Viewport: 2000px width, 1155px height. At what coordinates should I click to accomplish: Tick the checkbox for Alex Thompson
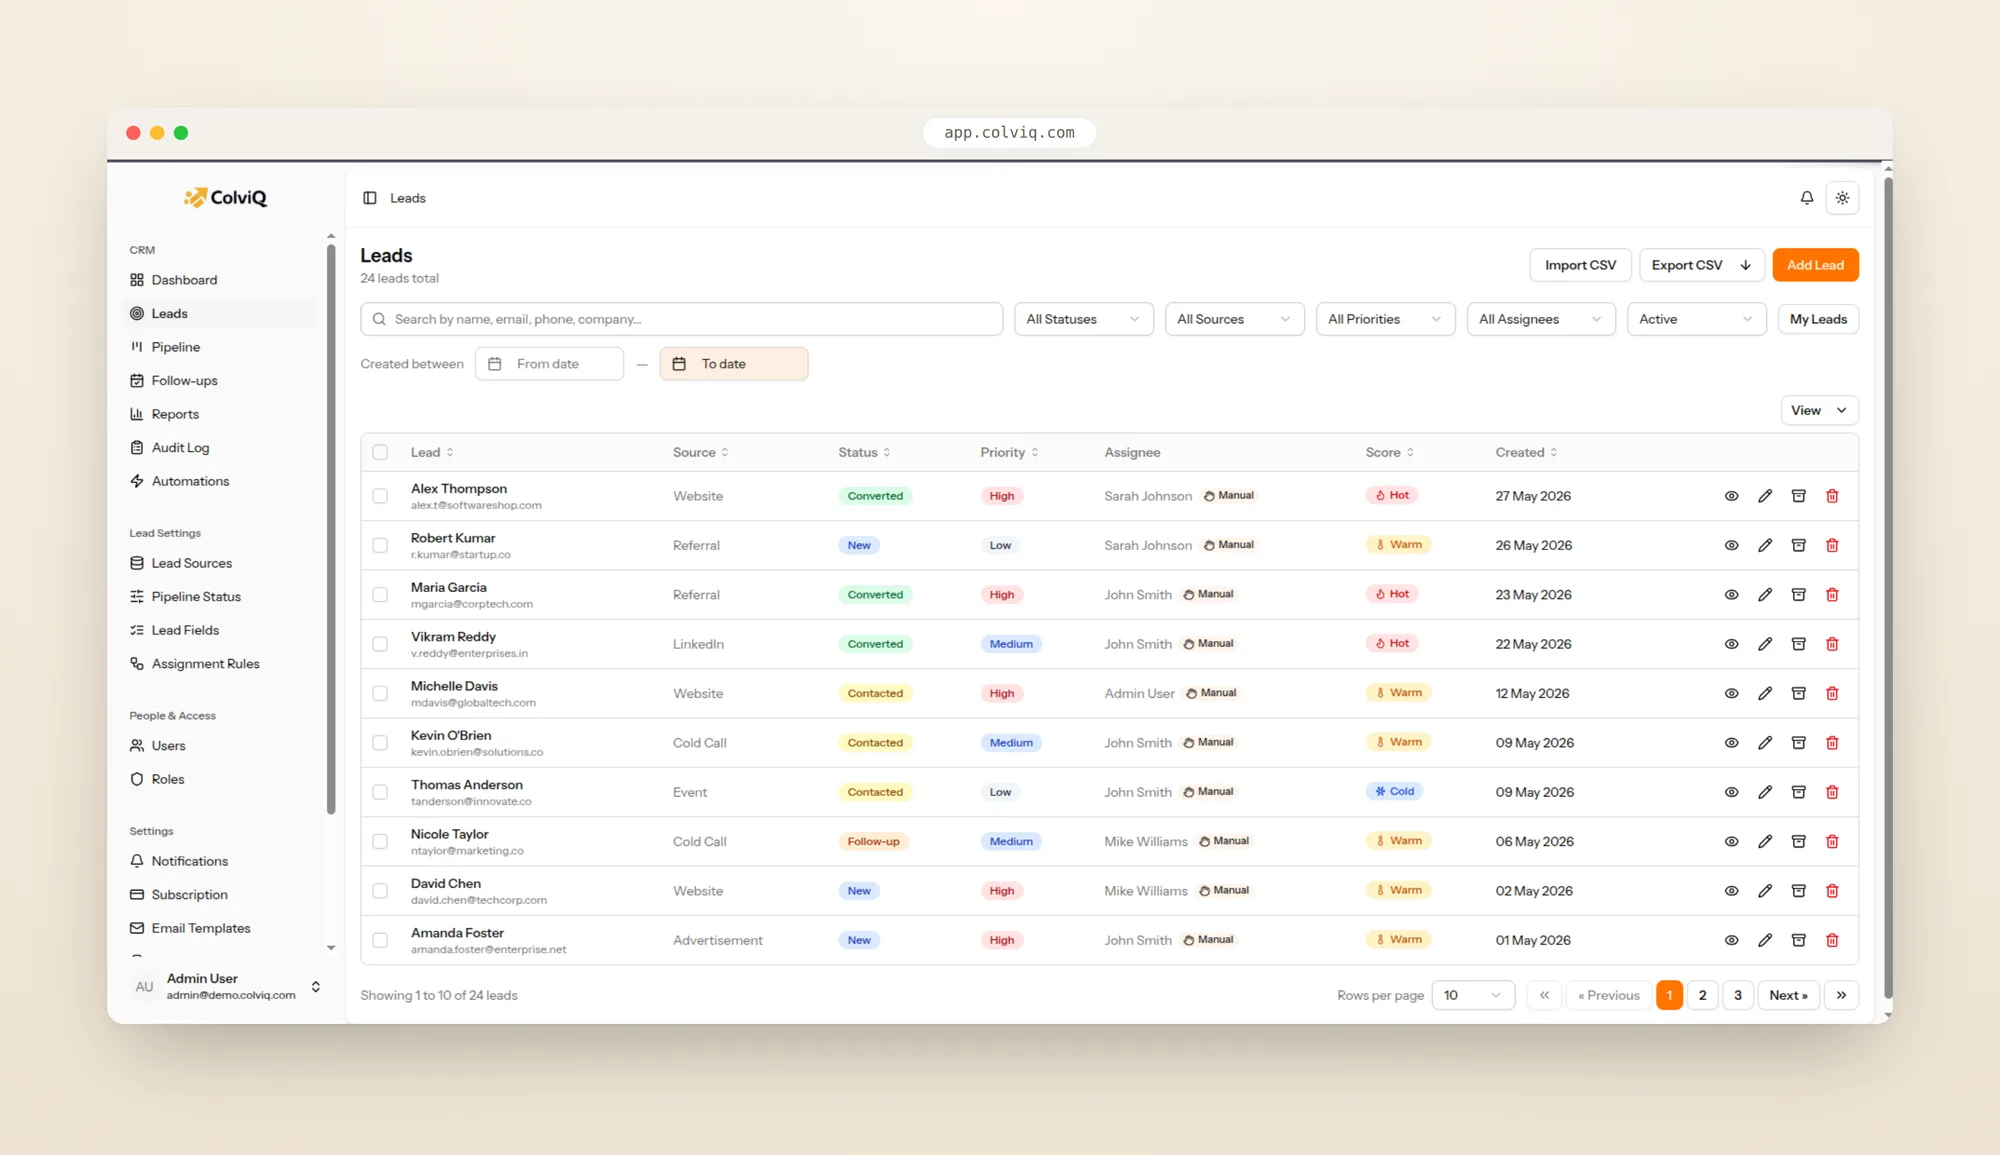coord(380,496)
